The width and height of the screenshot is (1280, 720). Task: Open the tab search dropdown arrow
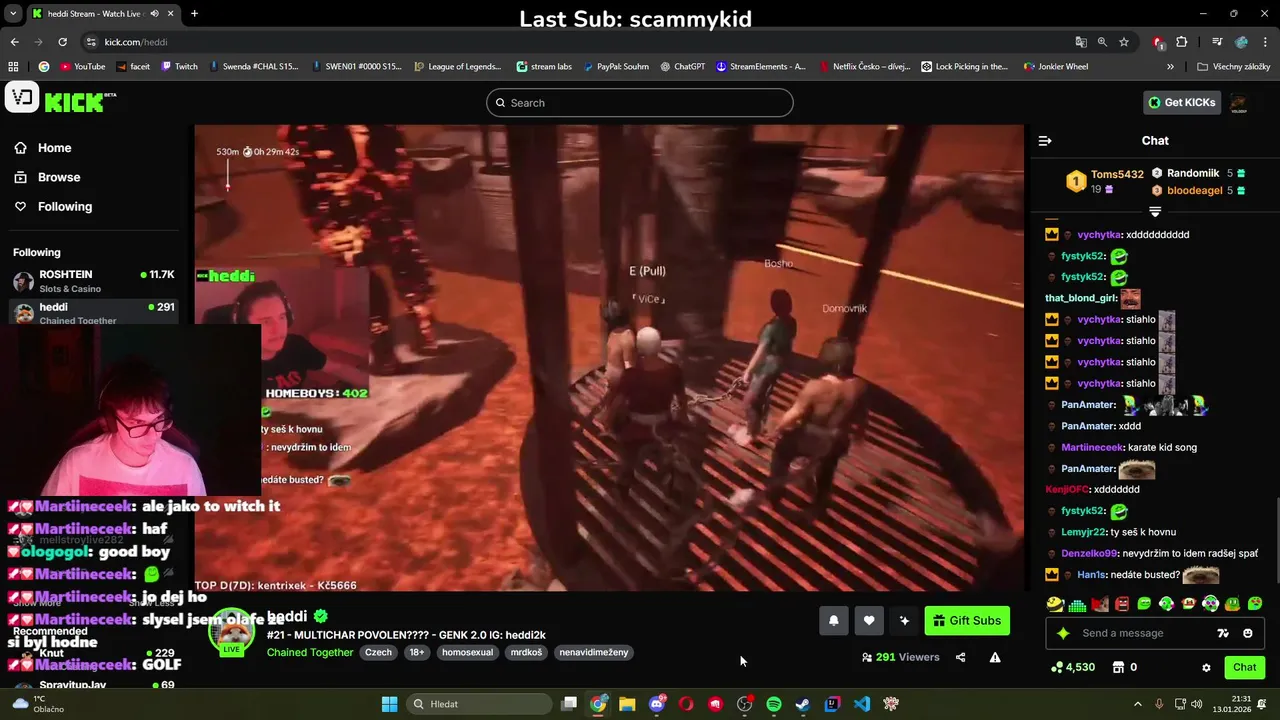pos(13,14)
